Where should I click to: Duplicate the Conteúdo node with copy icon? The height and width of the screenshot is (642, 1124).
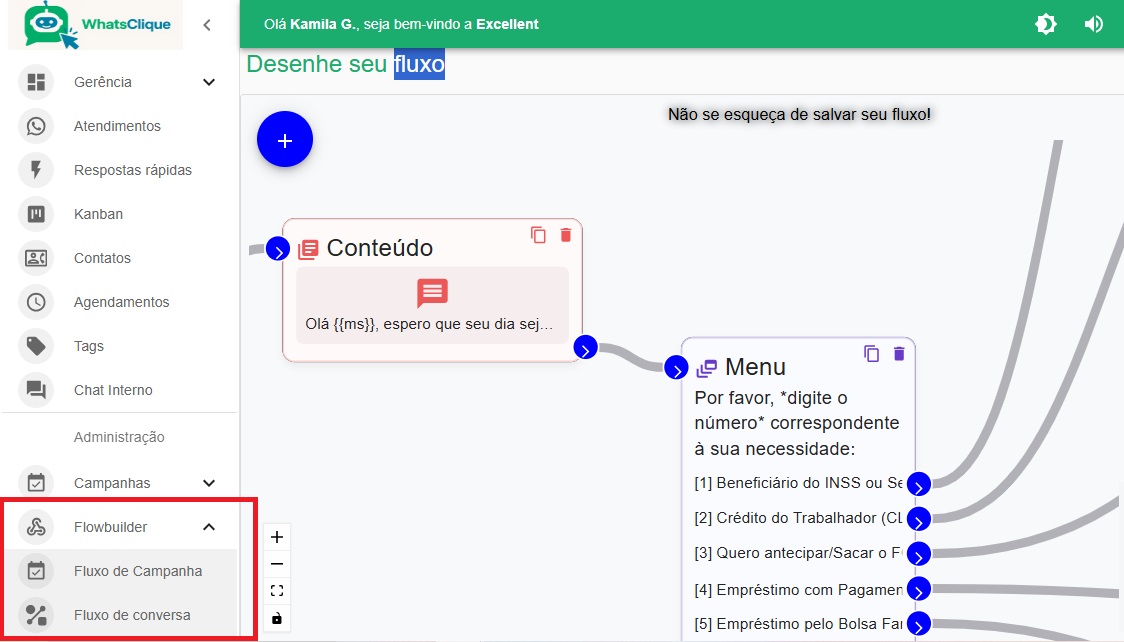point(539,235)
